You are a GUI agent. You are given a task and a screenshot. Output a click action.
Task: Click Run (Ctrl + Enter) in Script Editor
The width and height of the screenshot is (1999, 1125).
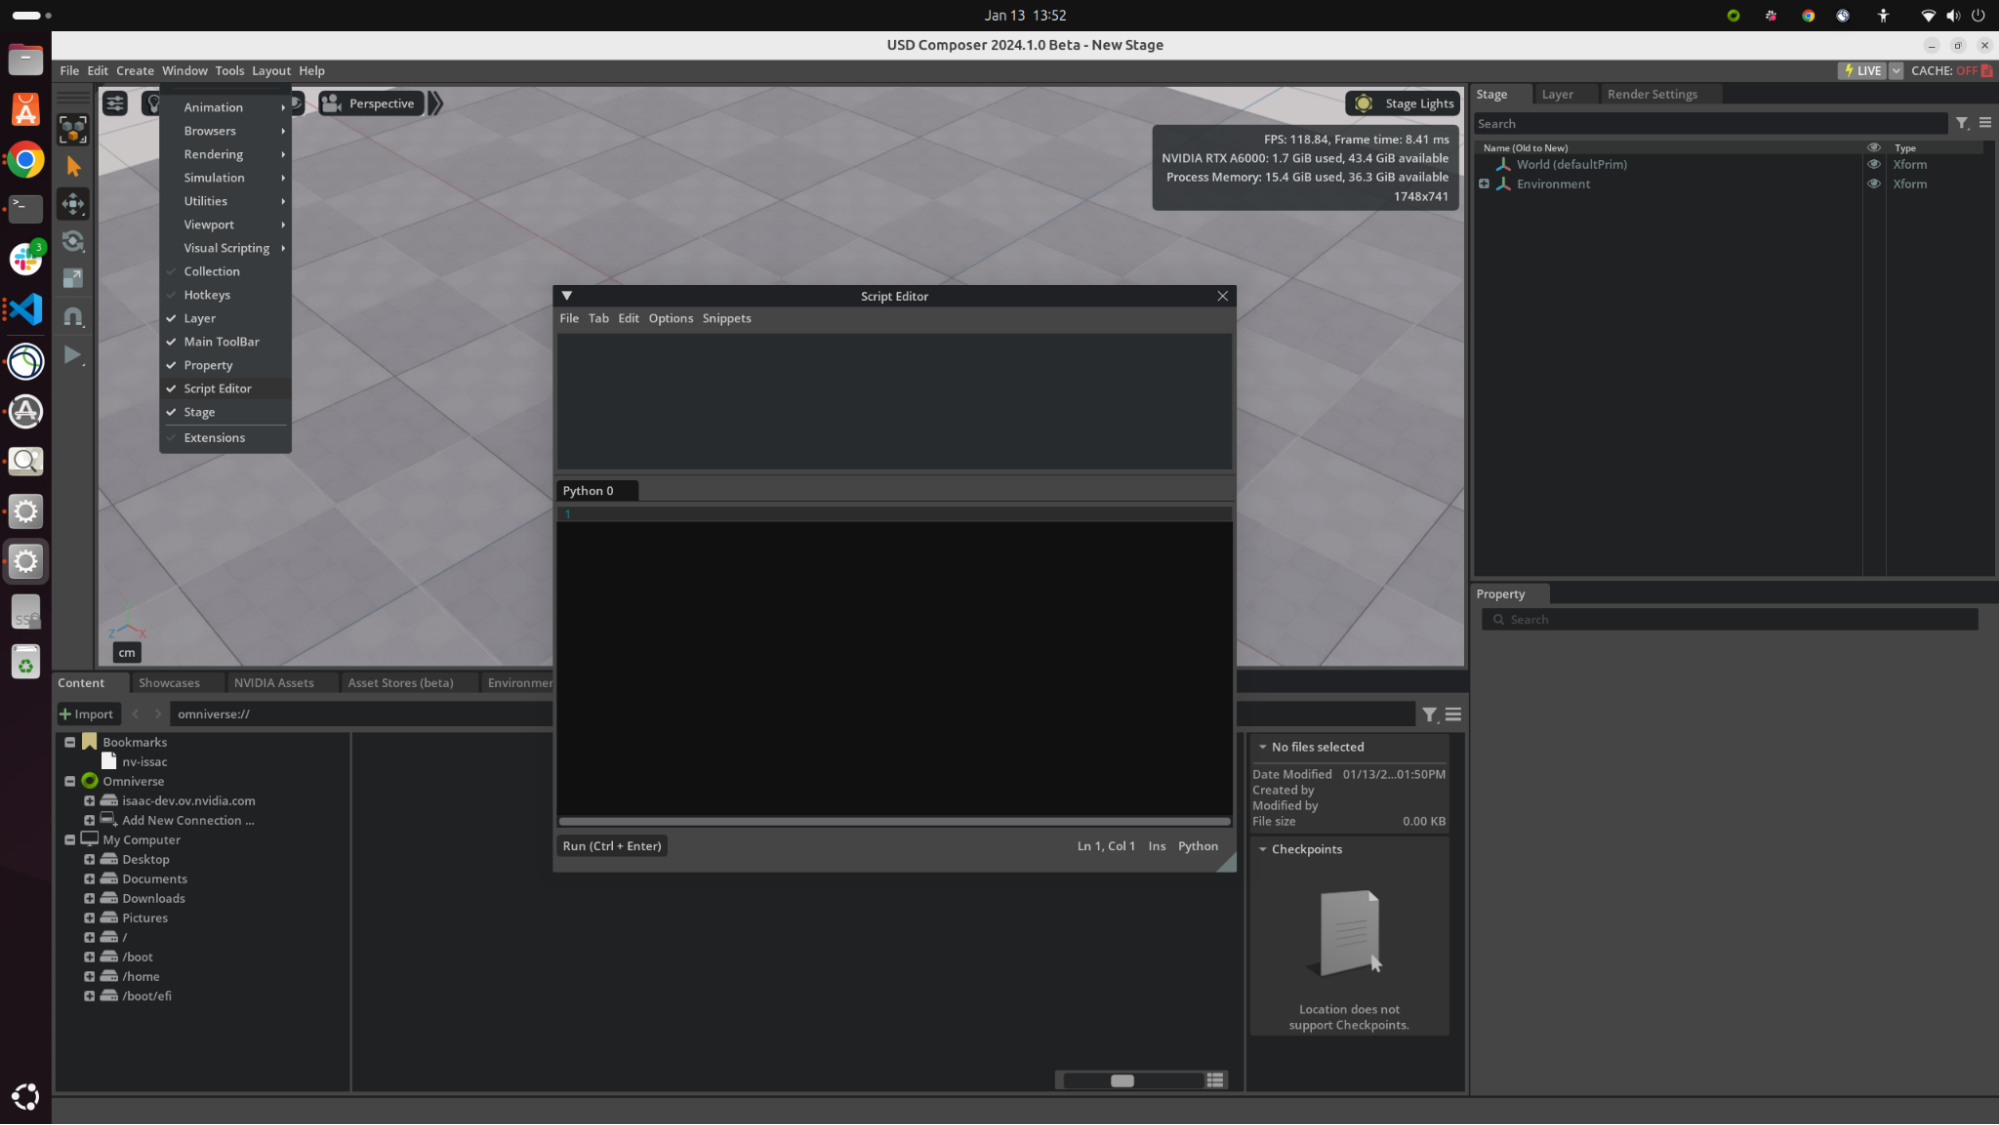[611, 845]
